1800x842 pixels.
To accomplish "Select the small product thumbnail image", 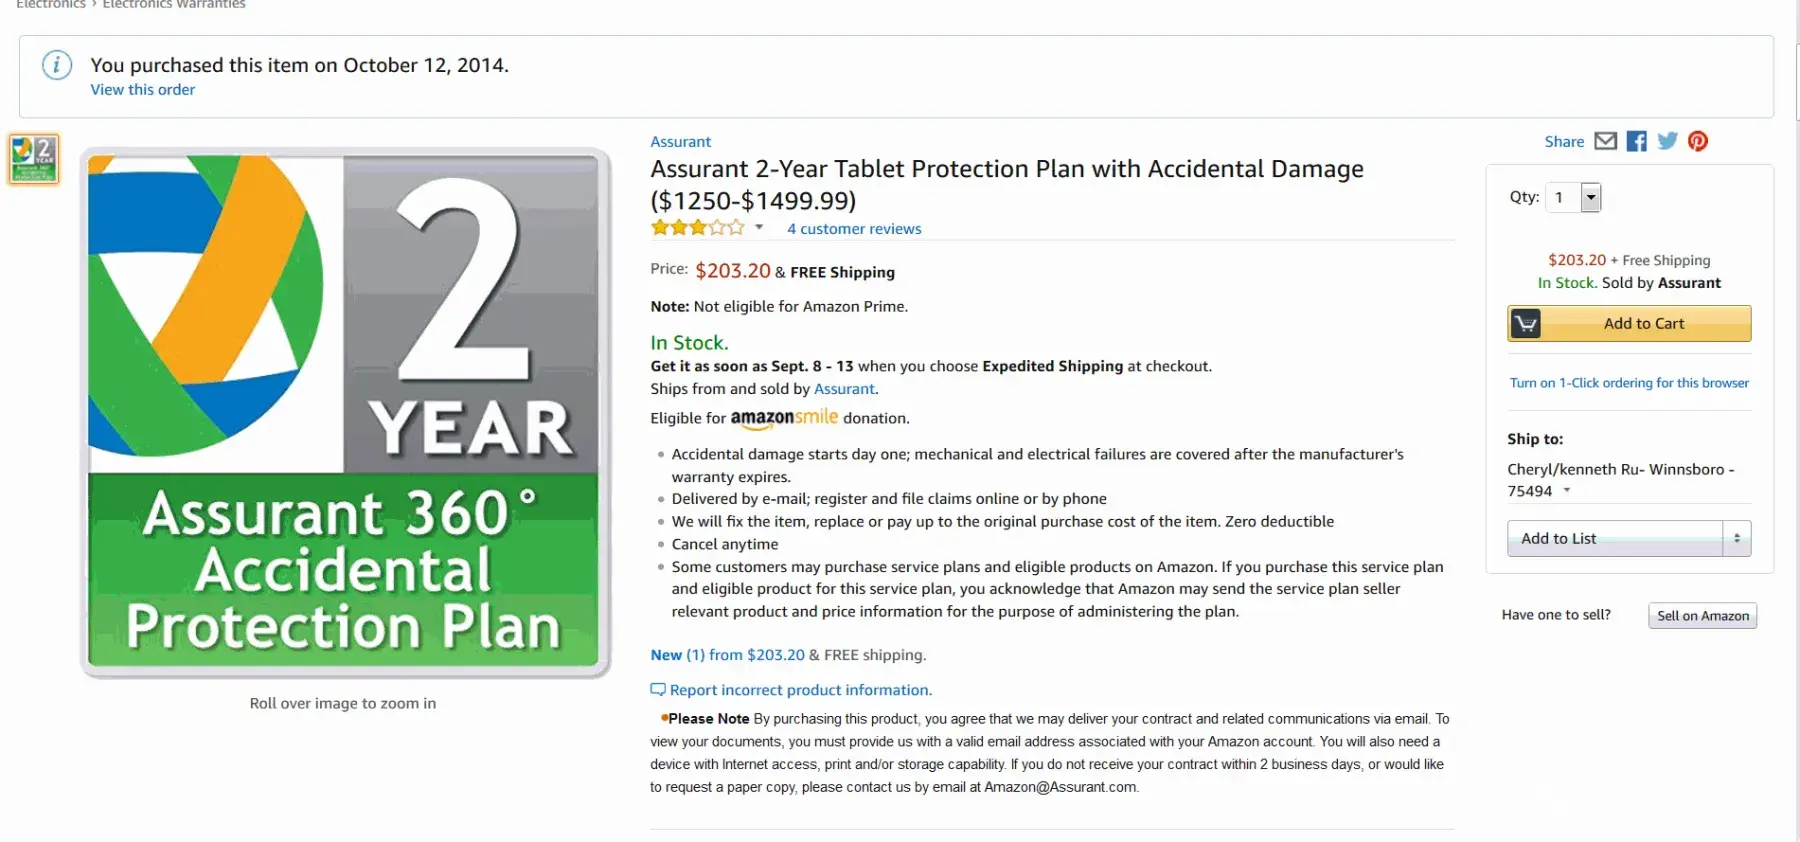I will [x=34, y=159].
